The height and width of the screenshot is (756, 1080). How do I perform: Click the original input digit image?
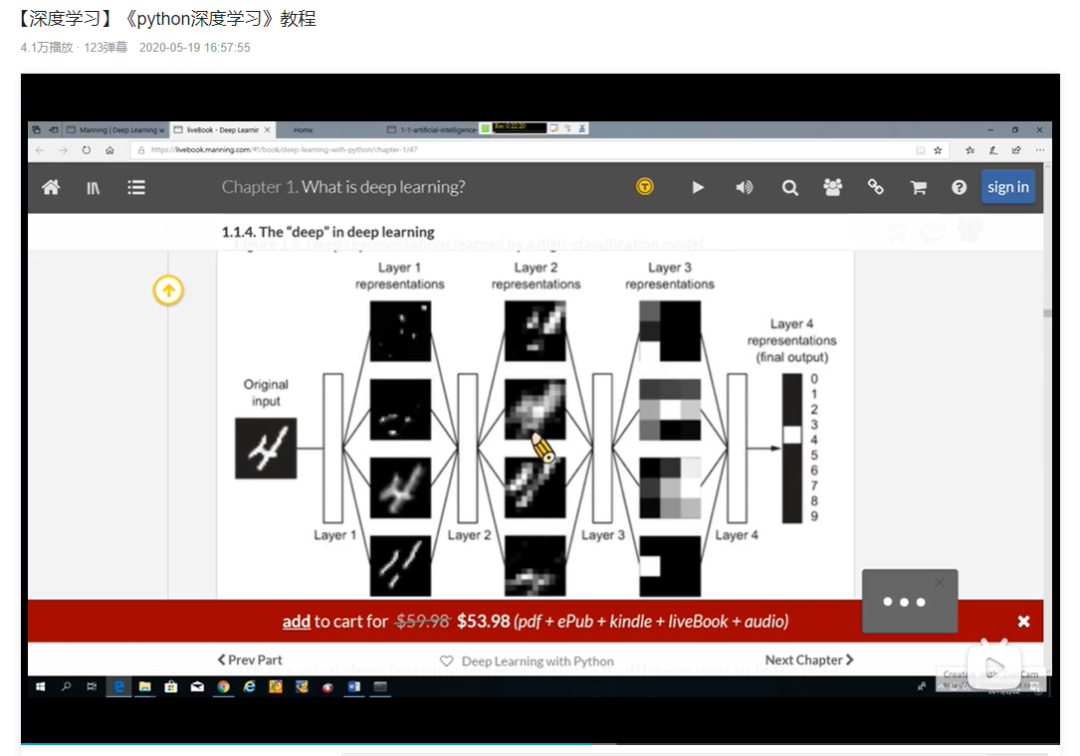click(266, 448)
